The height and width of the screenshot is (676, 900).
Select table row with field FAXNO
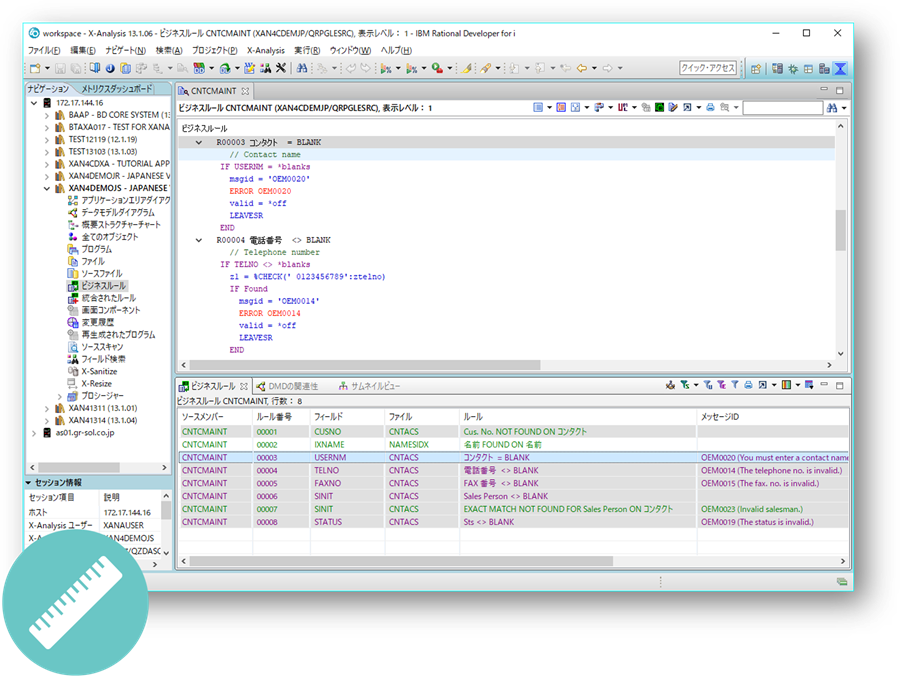pos(514,483)
